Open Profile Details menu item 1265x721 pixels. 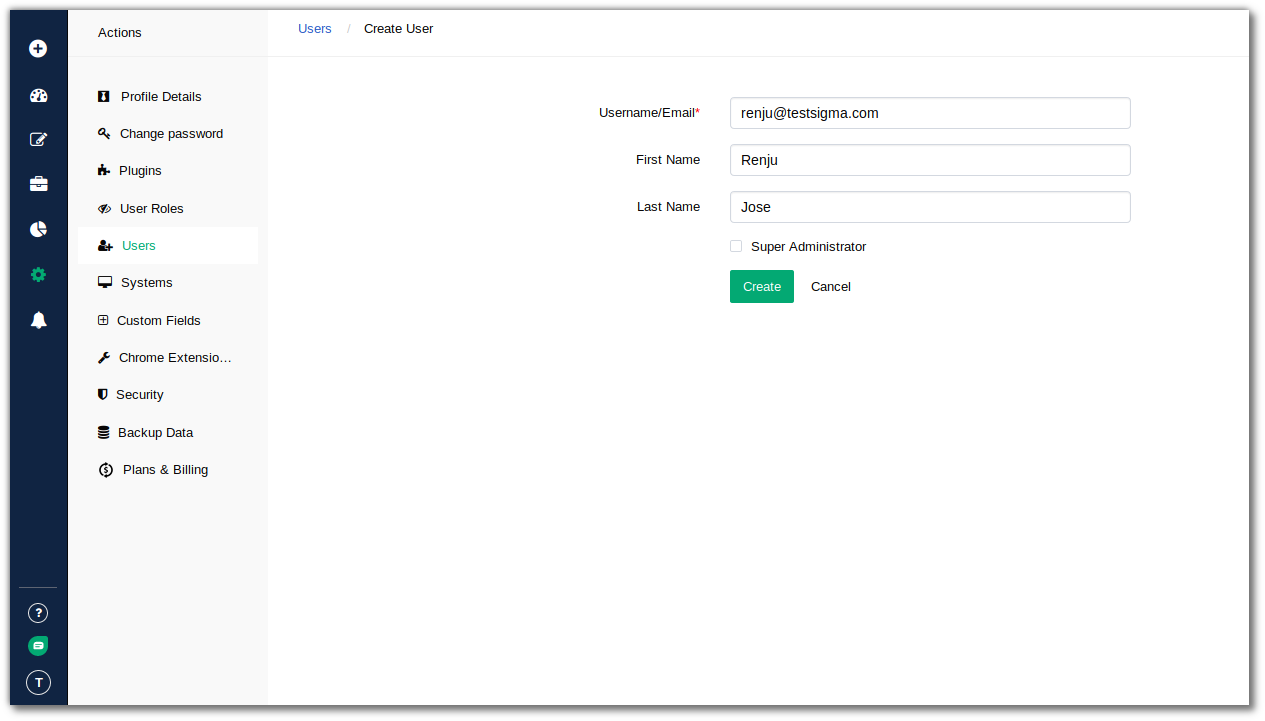click(x=168, y=97)
